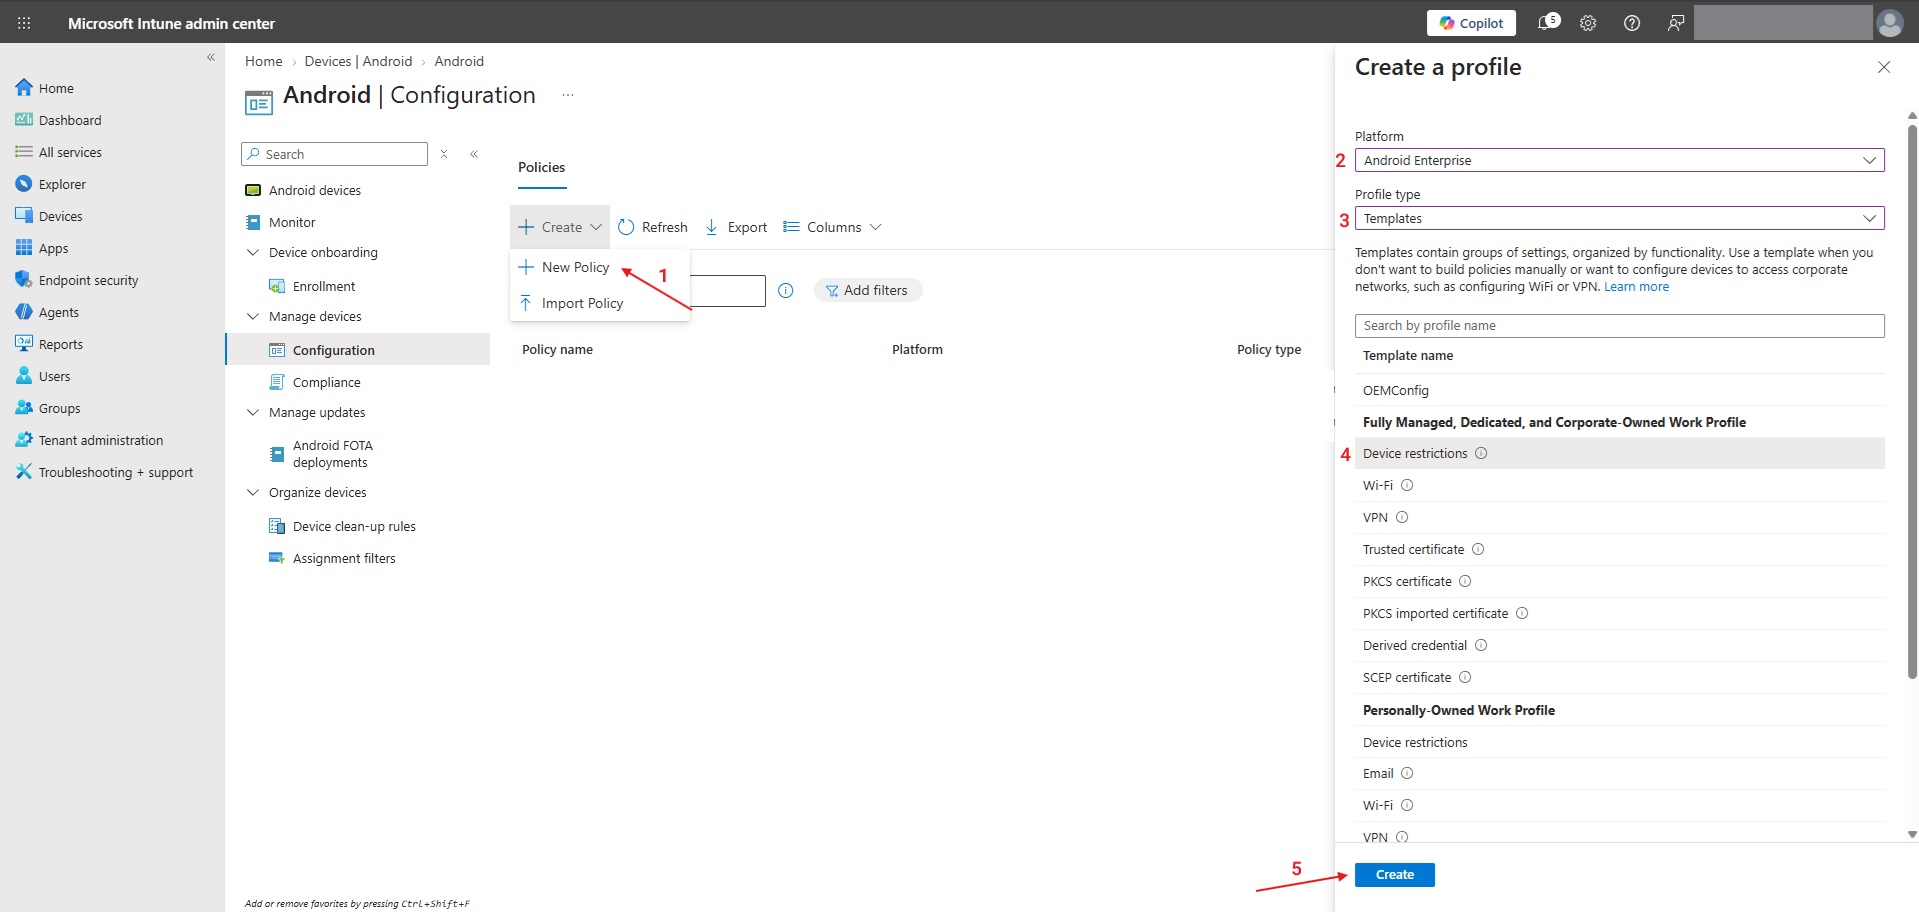Click the resource menu Search box
The image size is (1919, 912).
click(x=334, y=154)
